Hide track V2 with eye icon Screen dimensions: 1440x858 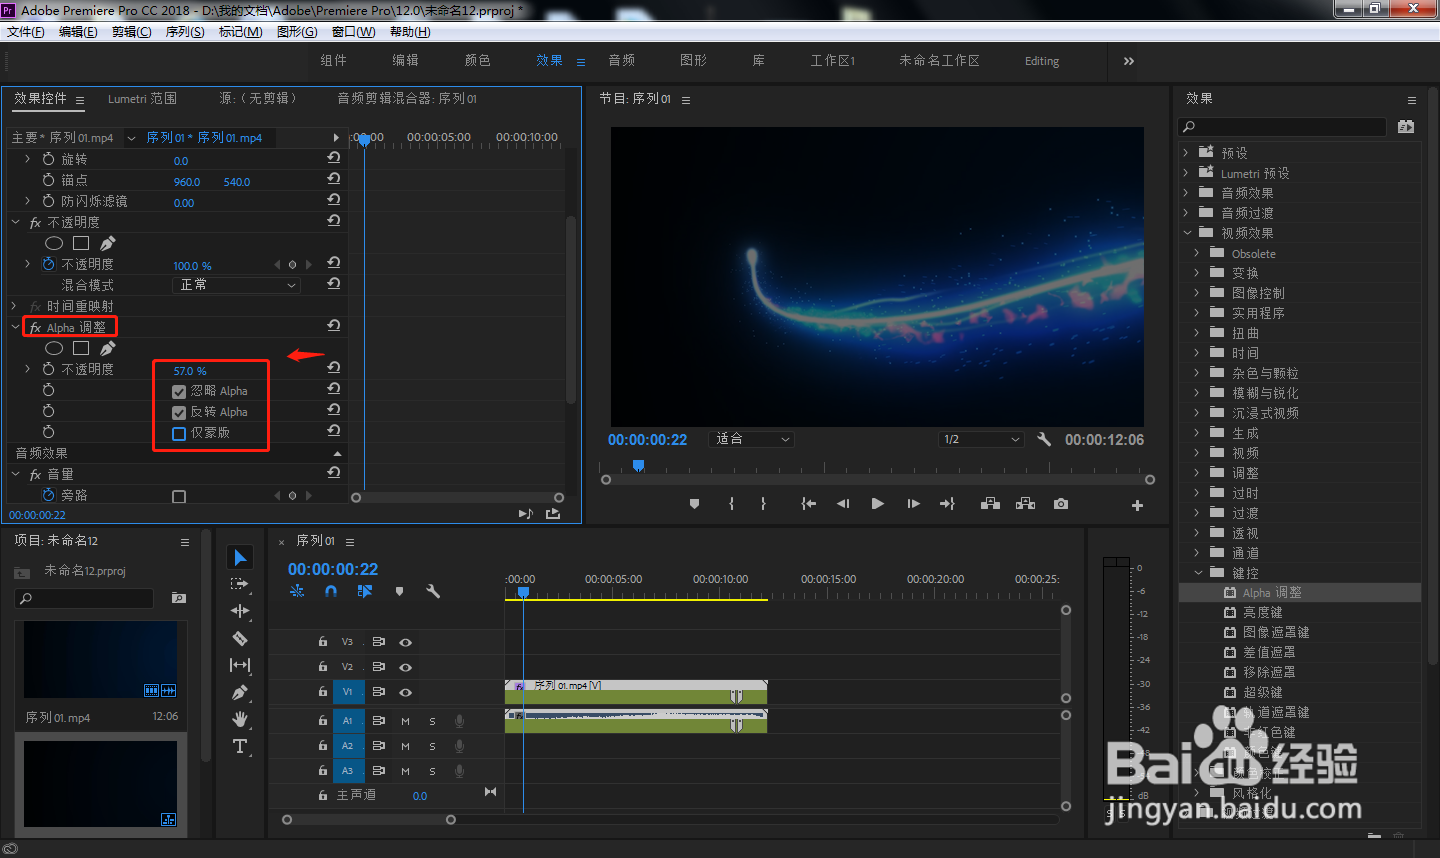tap(405, 667)
